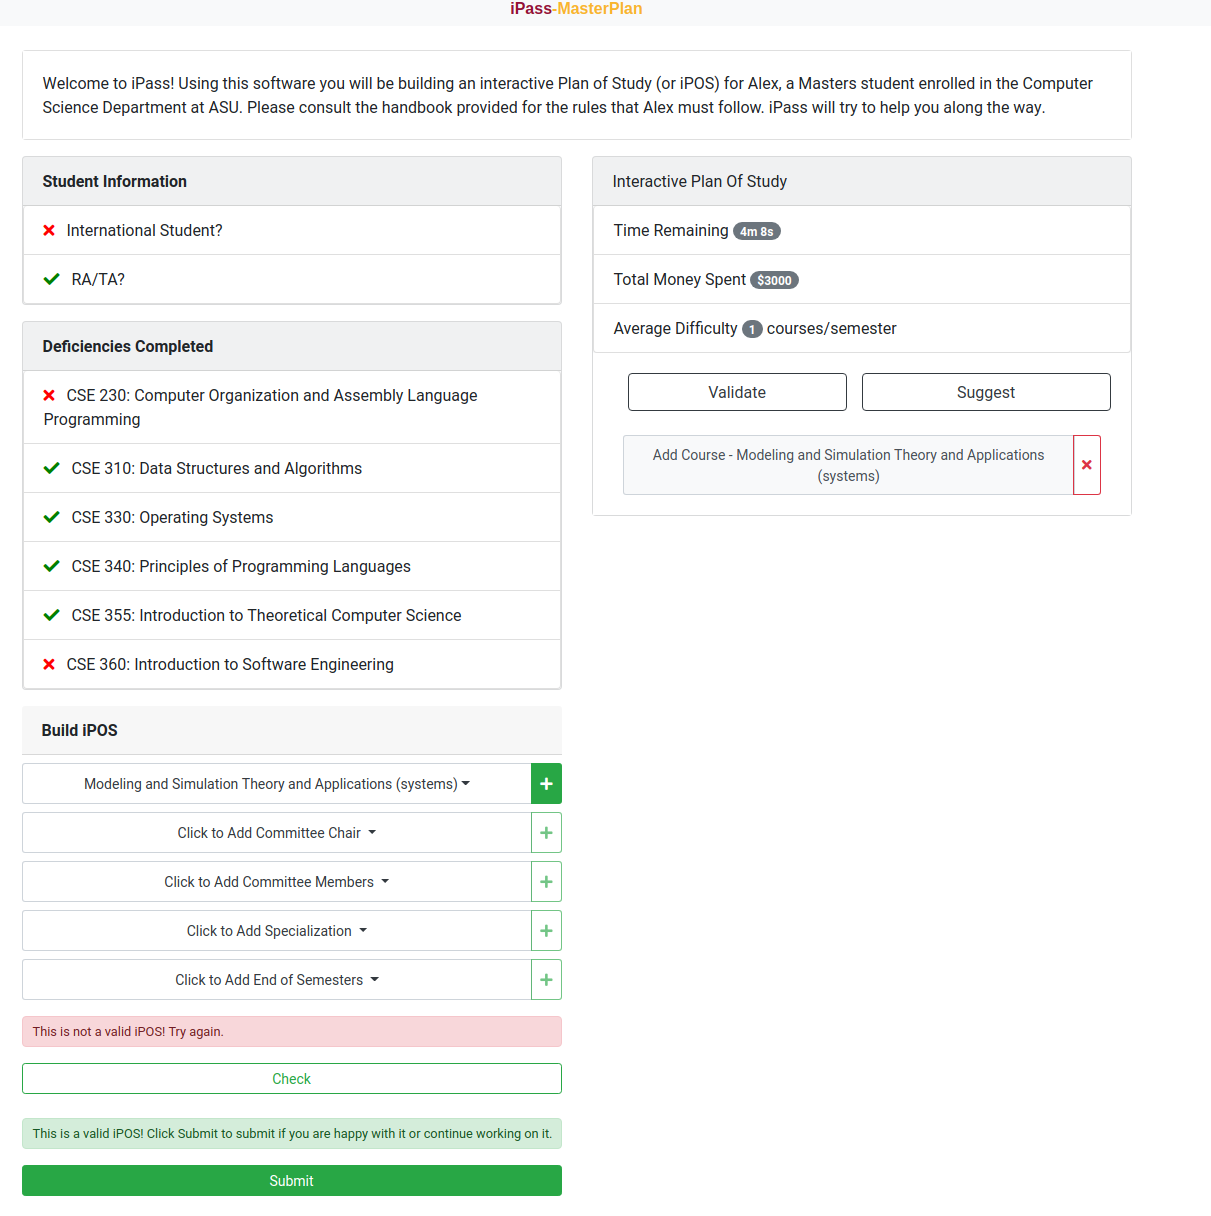The width and height of the screenshot is (1211, 1216).
Task: Remove the Add Course action with the red X
Action: coord(1087,464)
